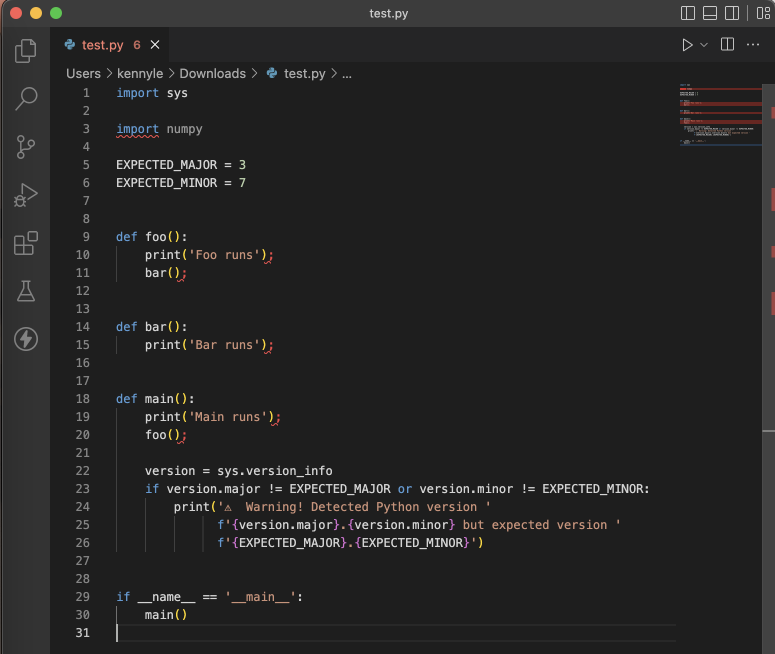Open the Testing flask view
Screen dimensions: 775x654
point(26,291)
